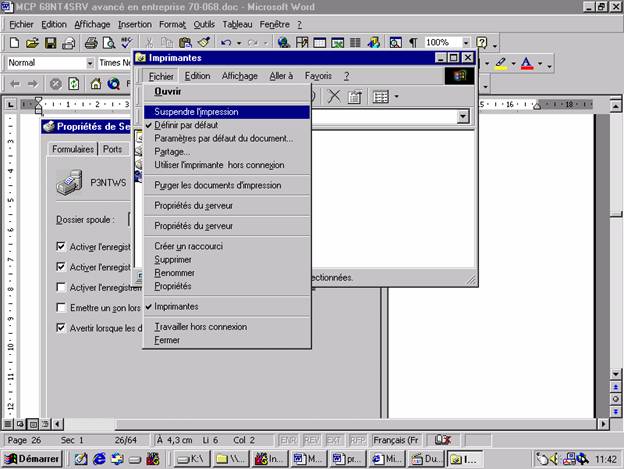This screenshot has height=469, width=624.
Task: Enable the unchecked Activer l'enregistrem checkbox
Action: (61, 287)
